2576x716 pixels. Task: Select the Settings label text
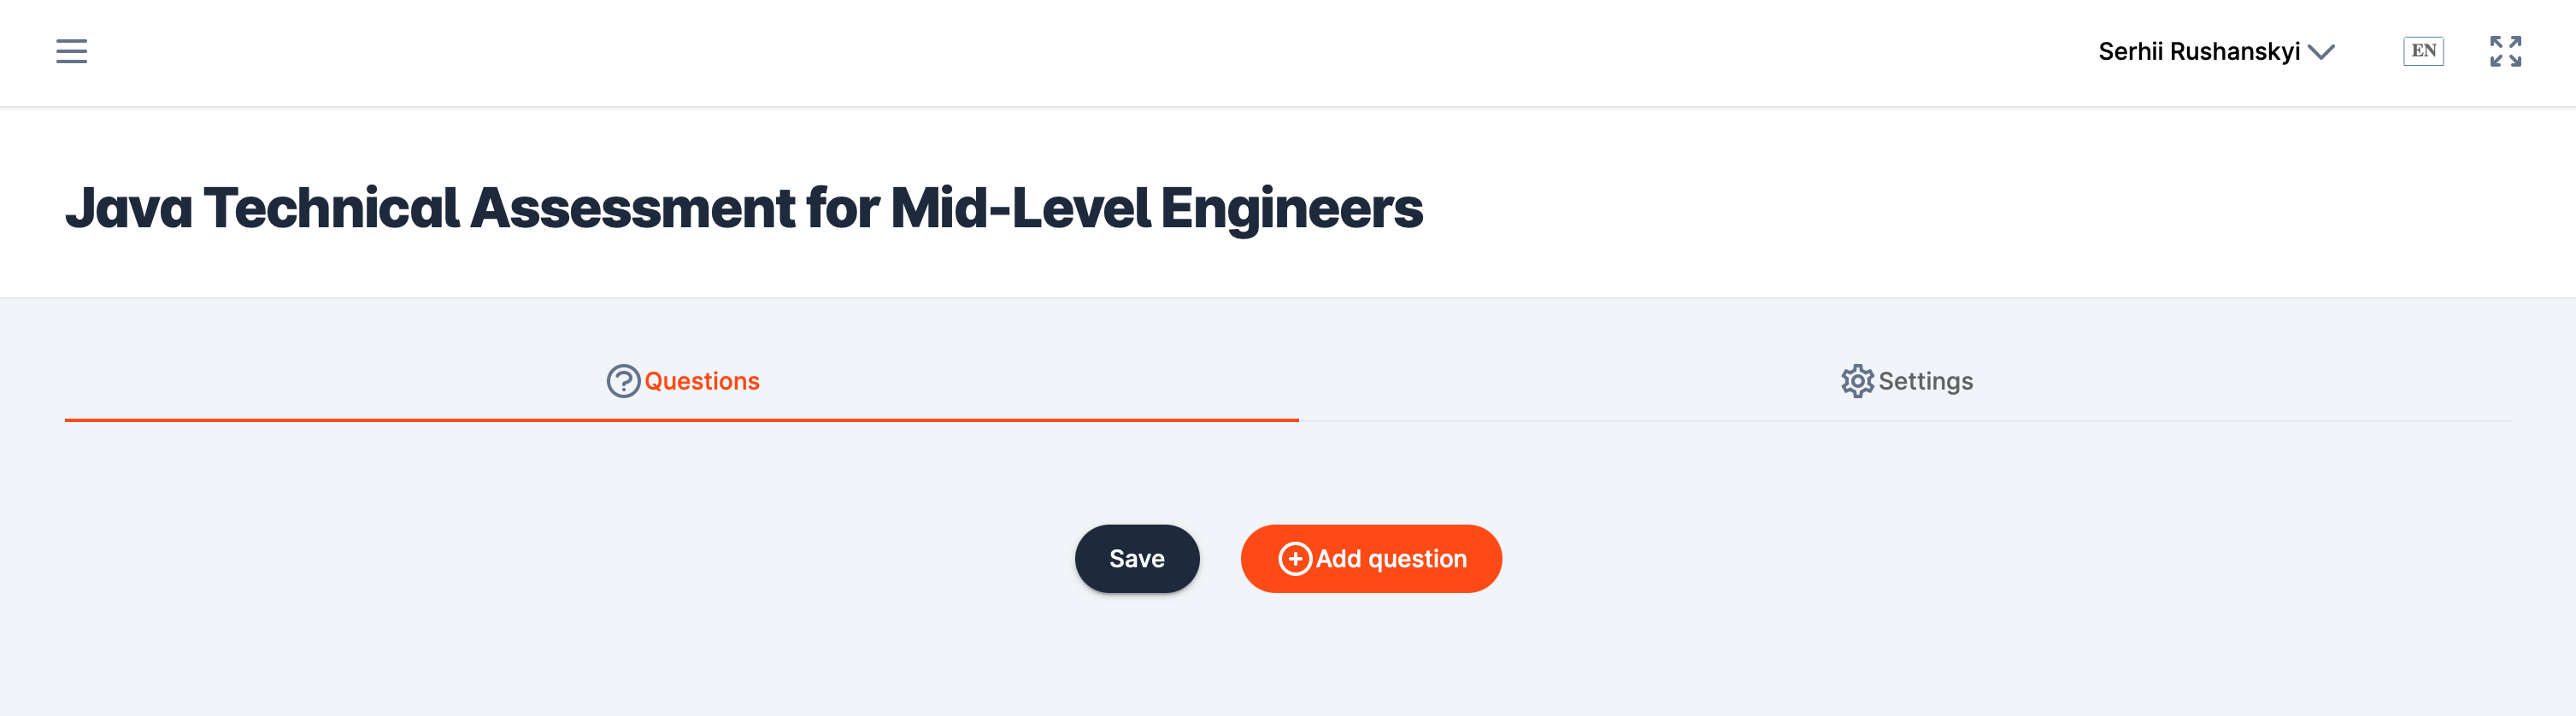[1925, 381]
